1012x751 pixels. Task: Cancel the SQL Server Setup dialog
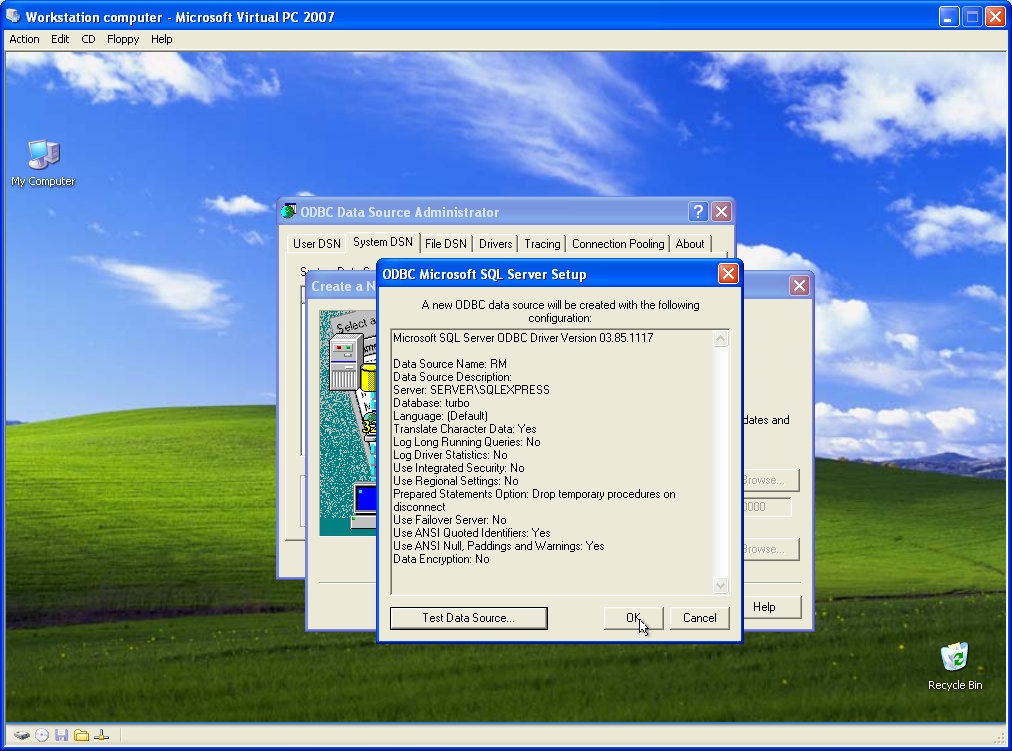click(x=700, y=618)
